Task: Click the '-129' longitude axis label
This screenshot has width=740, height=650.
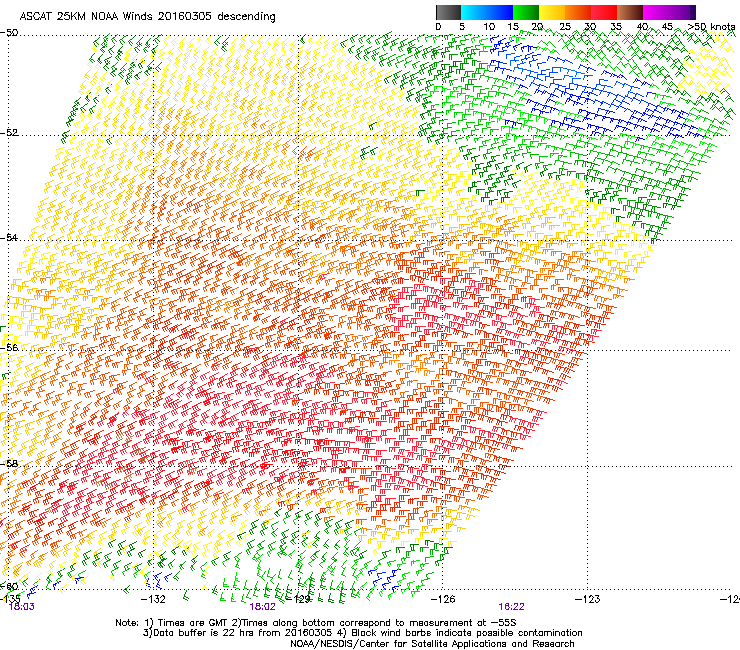Action: (x=298, y=599)
